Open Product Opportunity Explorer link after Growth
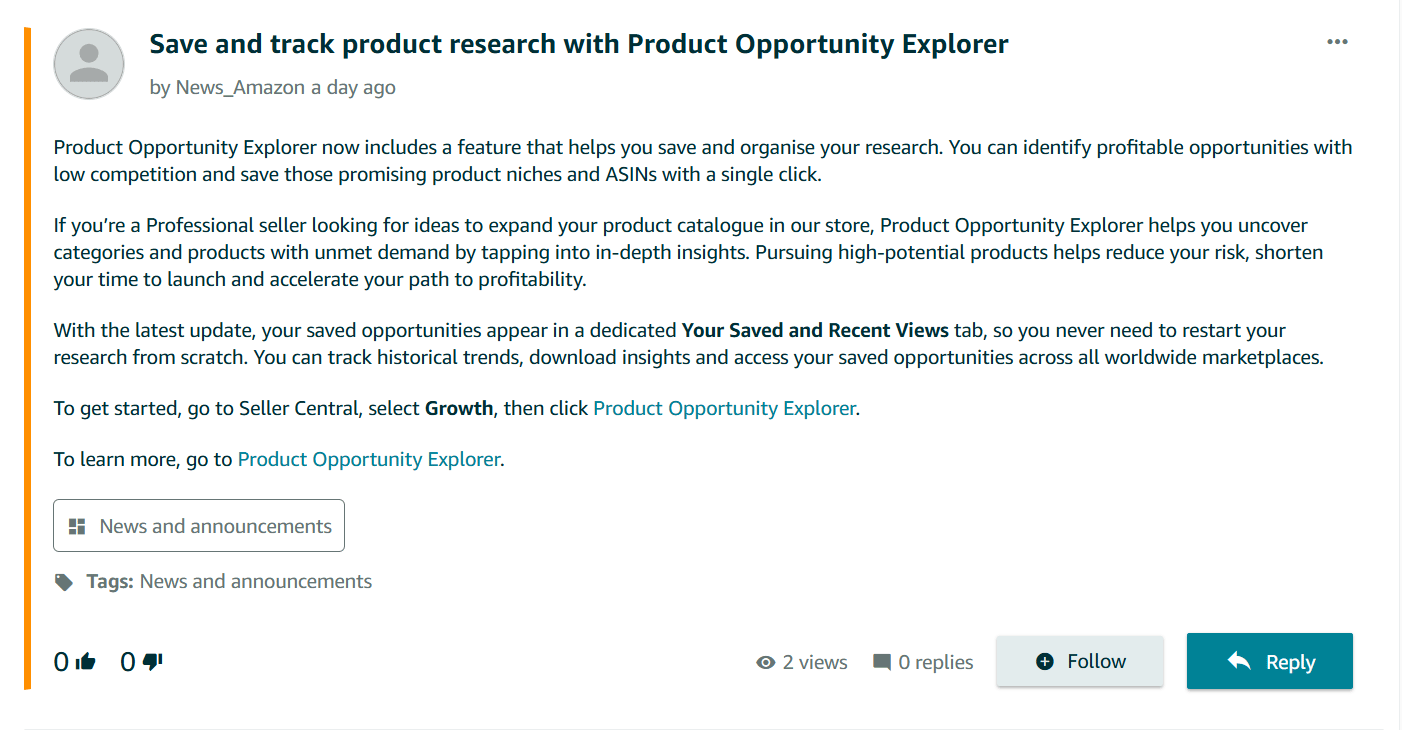Screen dimensions: 1402x730 point(725,408)
